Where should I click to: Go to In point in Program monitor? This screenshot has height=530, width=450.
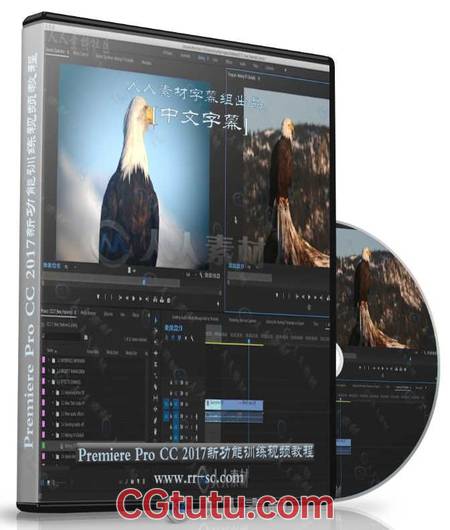(x=297, y=296)
